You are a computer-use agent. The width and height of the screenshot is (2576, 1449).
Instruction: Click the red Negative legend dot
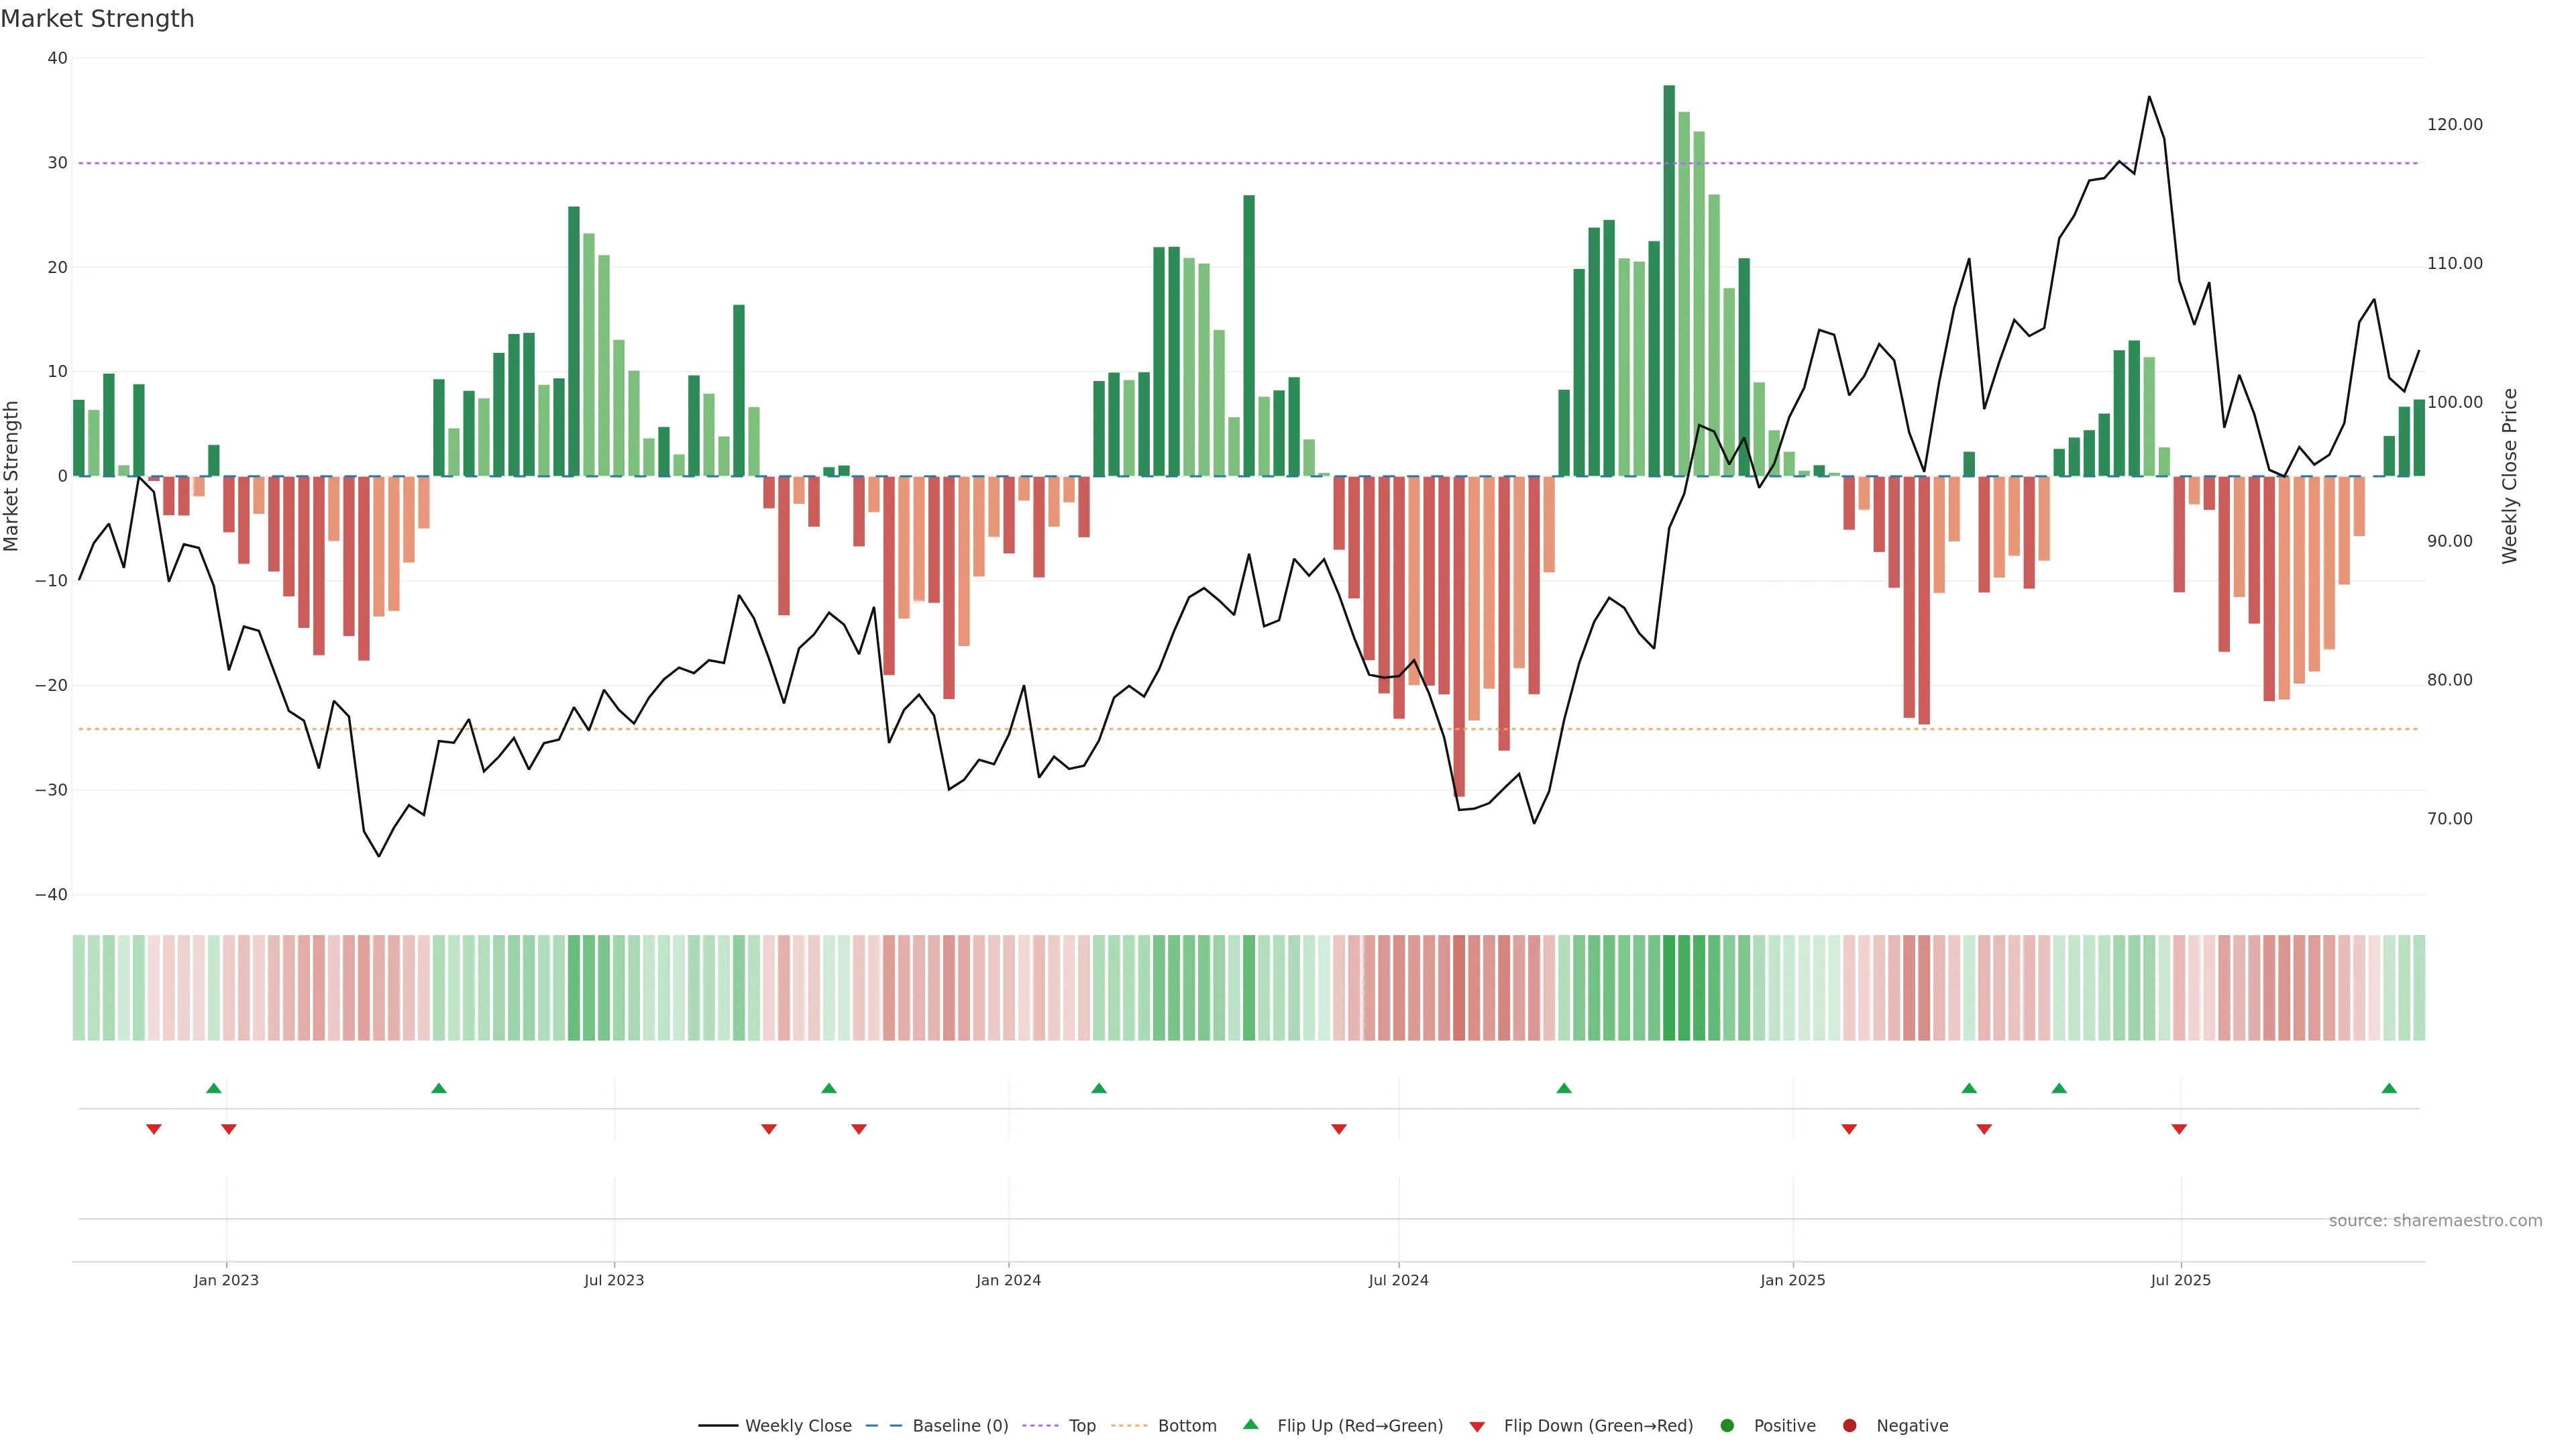(1849, 1426)
